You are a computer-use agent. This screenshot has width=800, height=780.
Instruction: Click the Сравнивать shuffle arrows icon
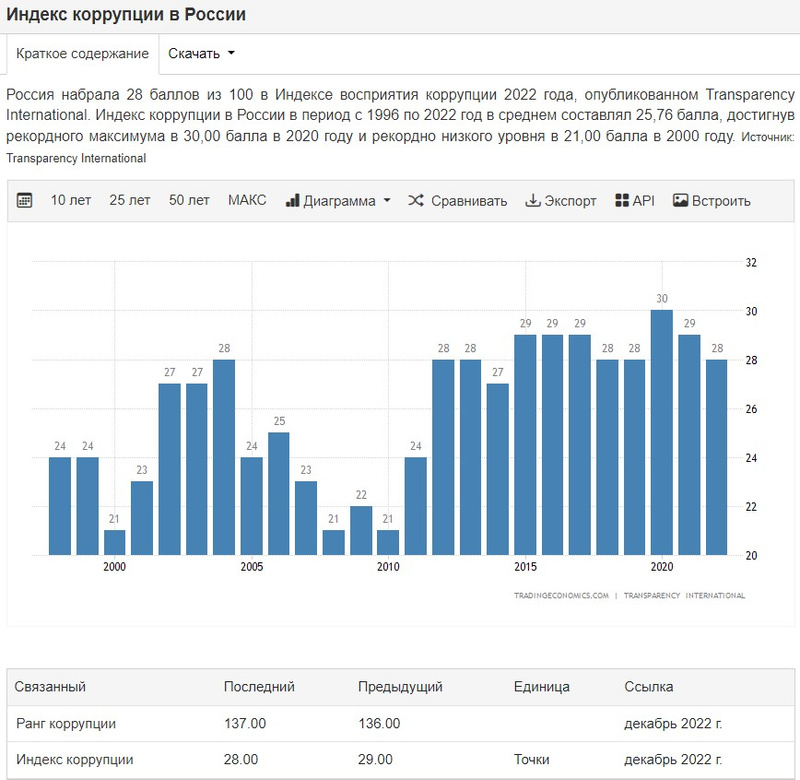pos(416,201)
